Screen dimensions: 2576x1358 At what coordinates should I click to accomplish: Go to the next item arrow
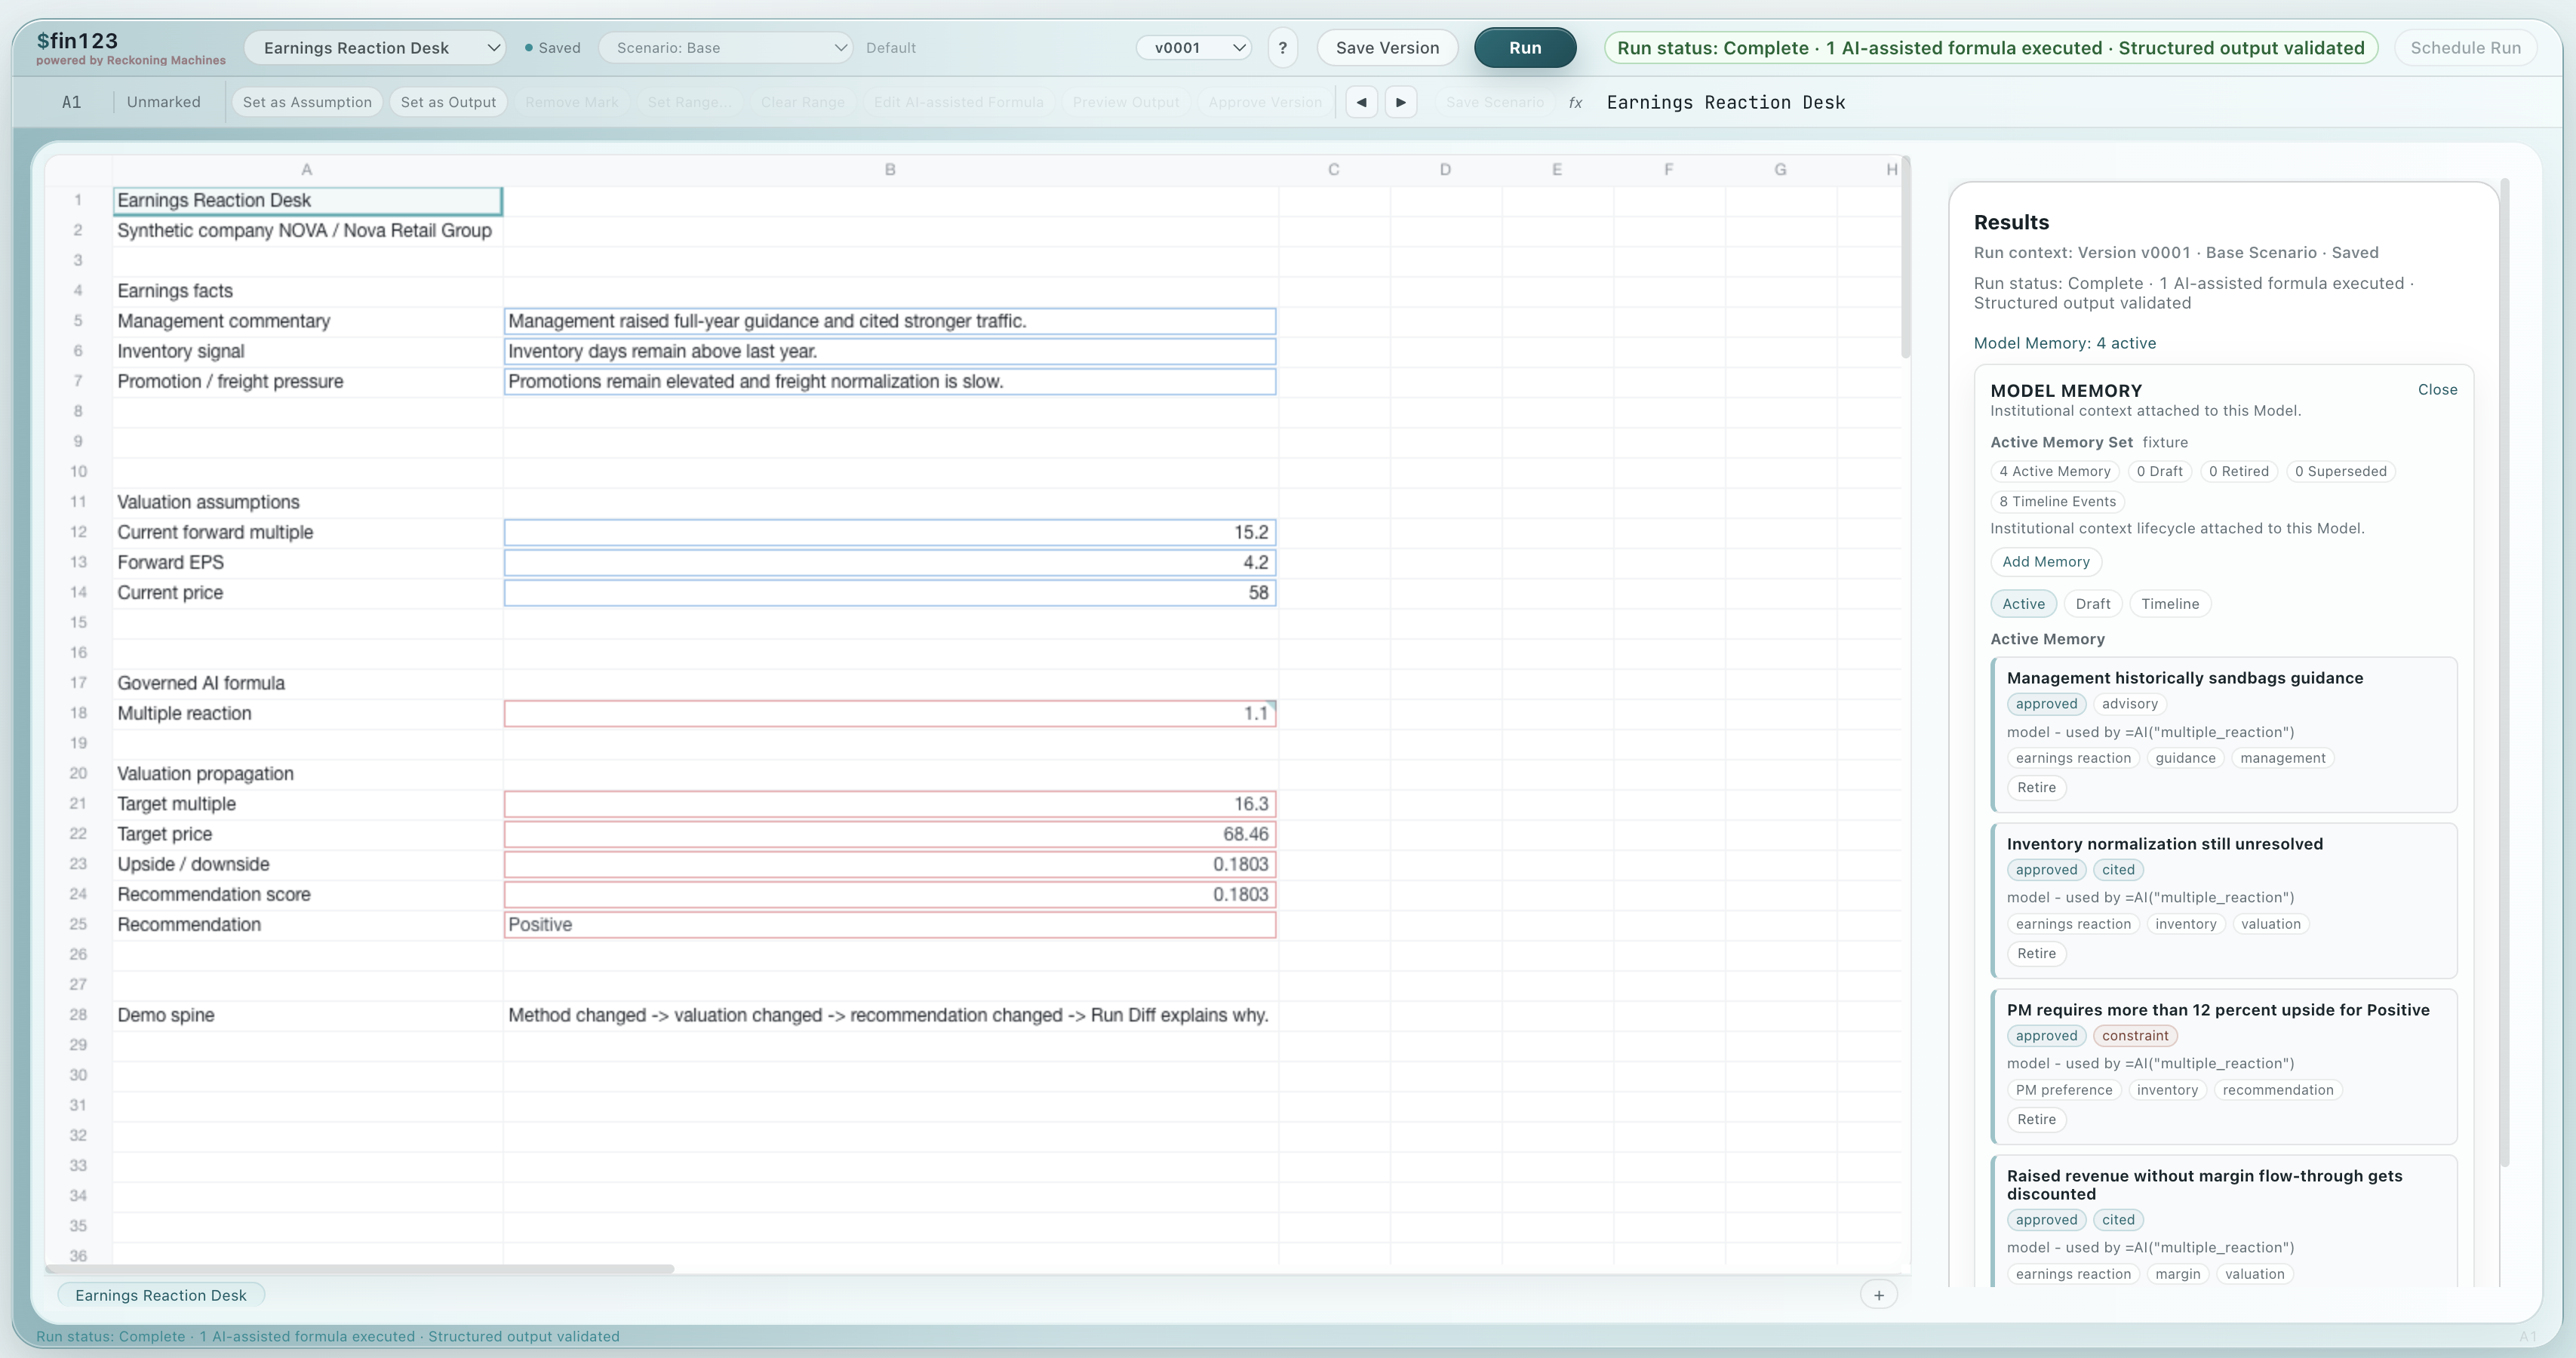pyautogui.click(x=1400, y=102)
